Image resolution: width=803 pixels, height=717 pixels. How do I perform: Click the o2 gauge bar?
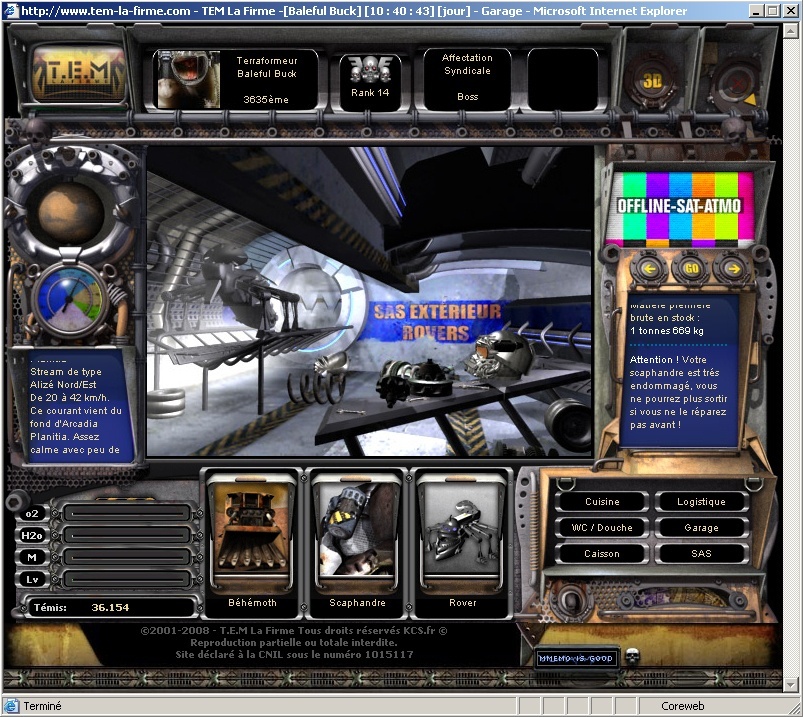click(x=126, y=513)
